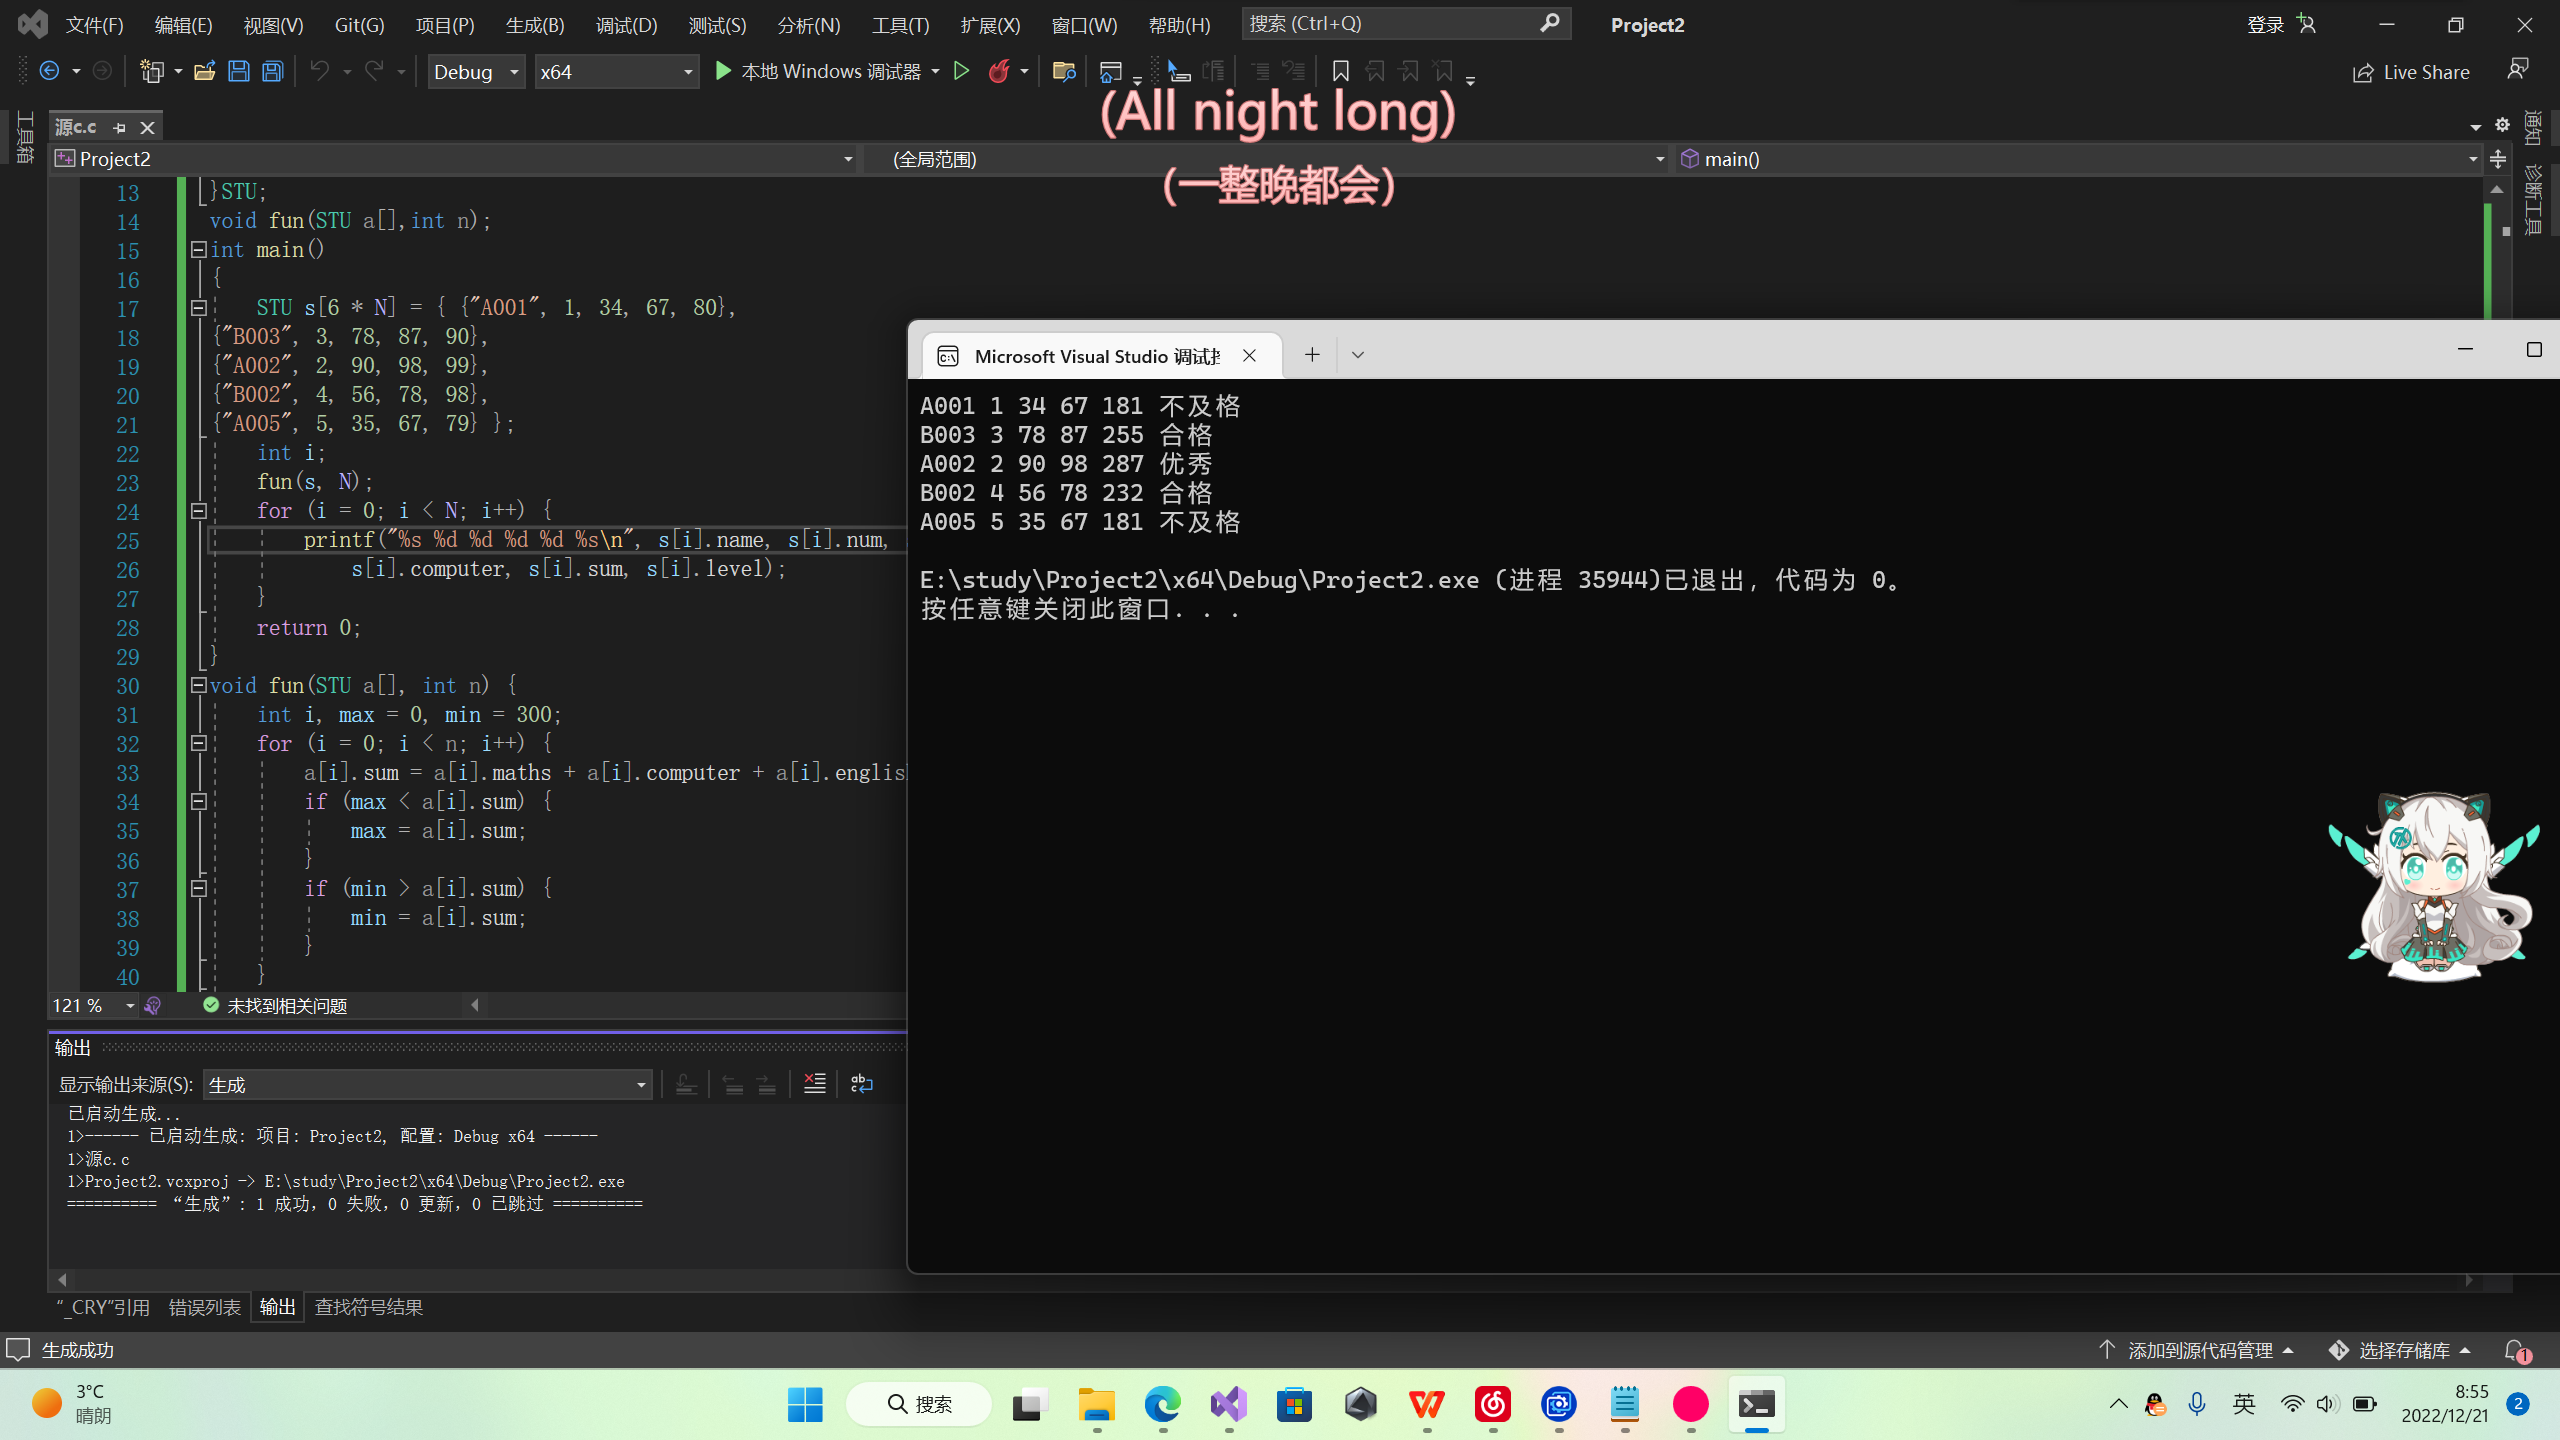Click the Hot Reload flame icon
2560x1440 pixels.
[998, 71]
